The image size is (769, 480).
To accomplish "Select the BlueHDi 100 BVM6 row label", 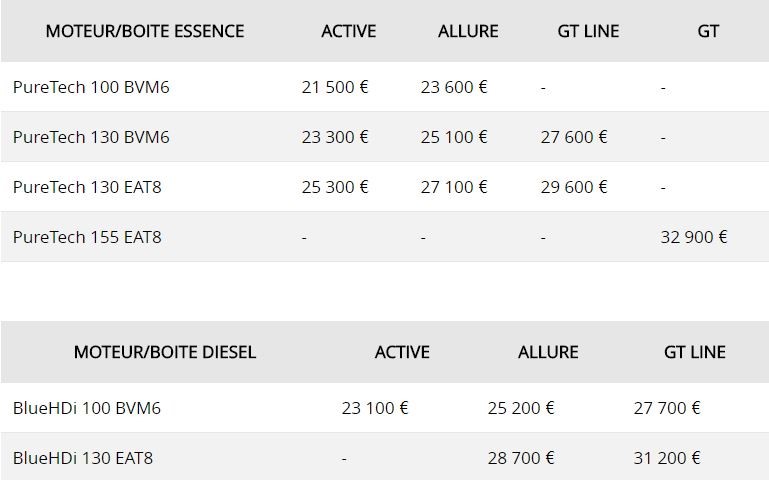I will click(87, 408).
